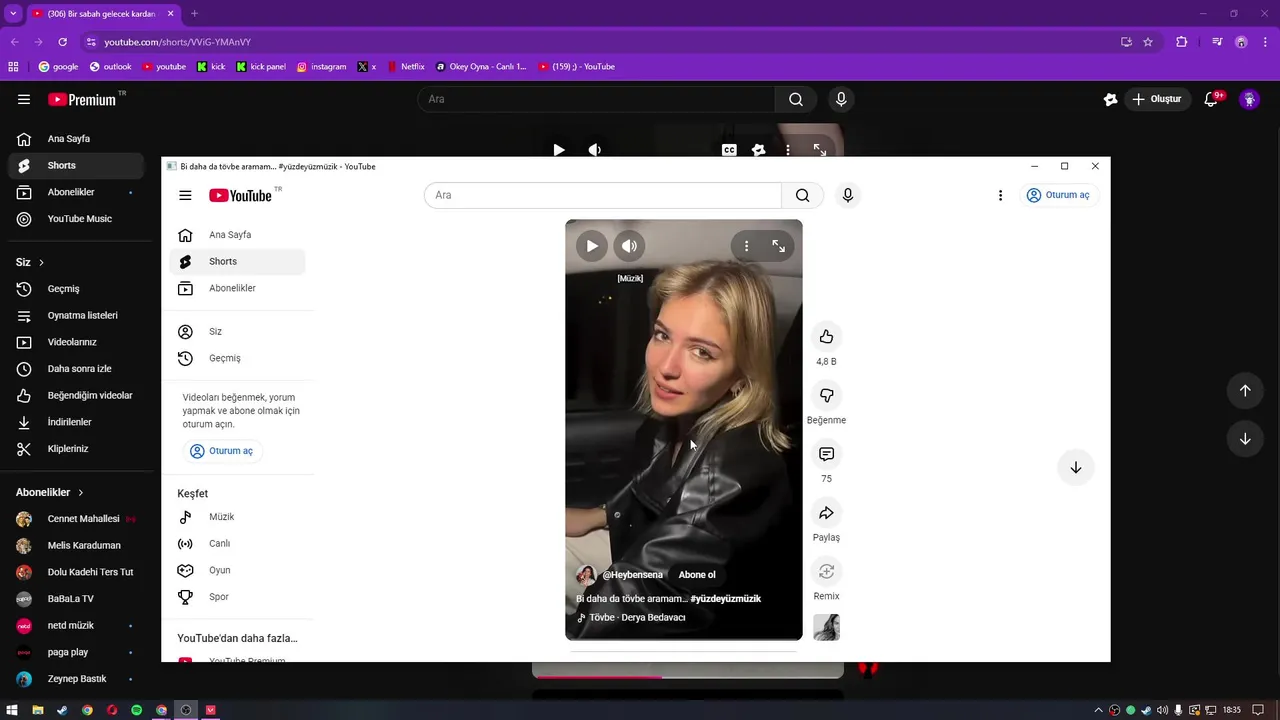Open Cennet Mahallesi subscription channel
This screenshot has width=1280, height=720.
coord(76,519)
